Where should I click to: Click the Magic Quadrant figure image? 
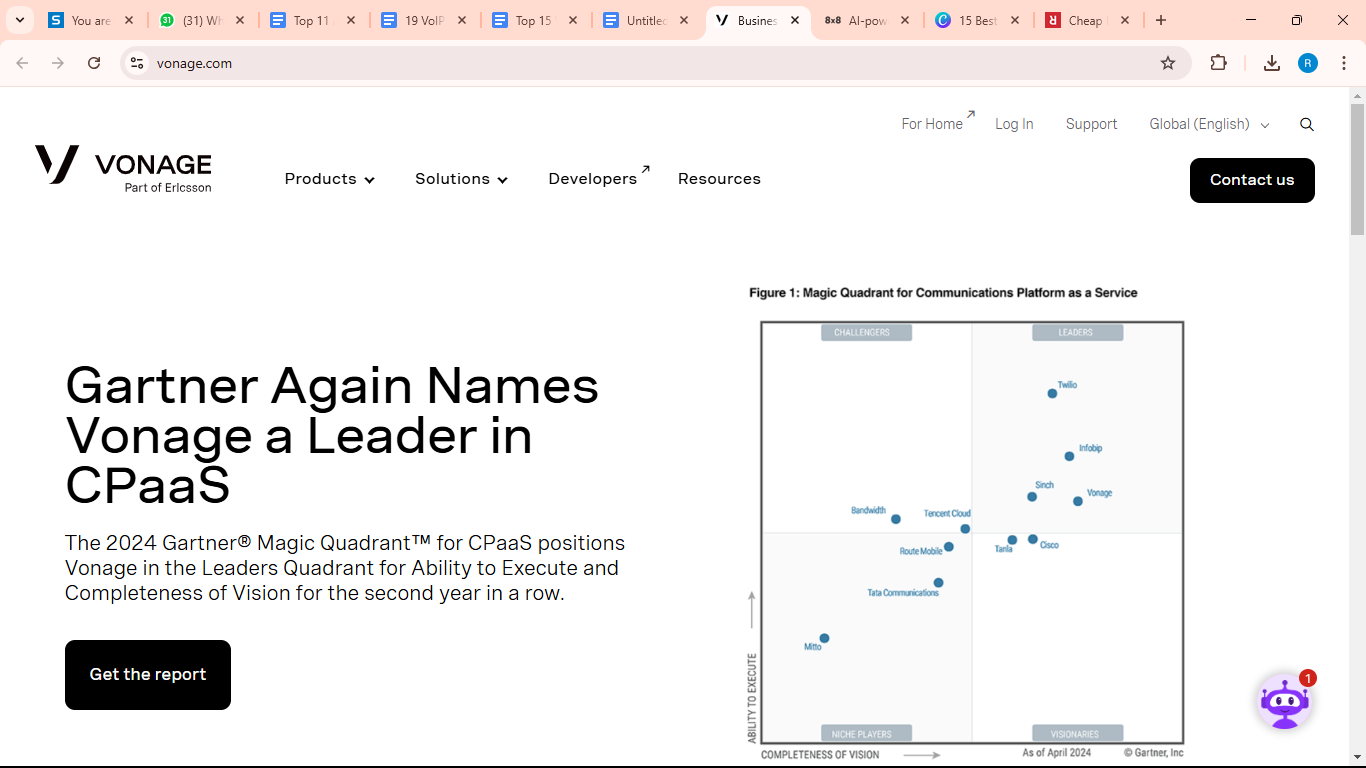pos(966,524)
